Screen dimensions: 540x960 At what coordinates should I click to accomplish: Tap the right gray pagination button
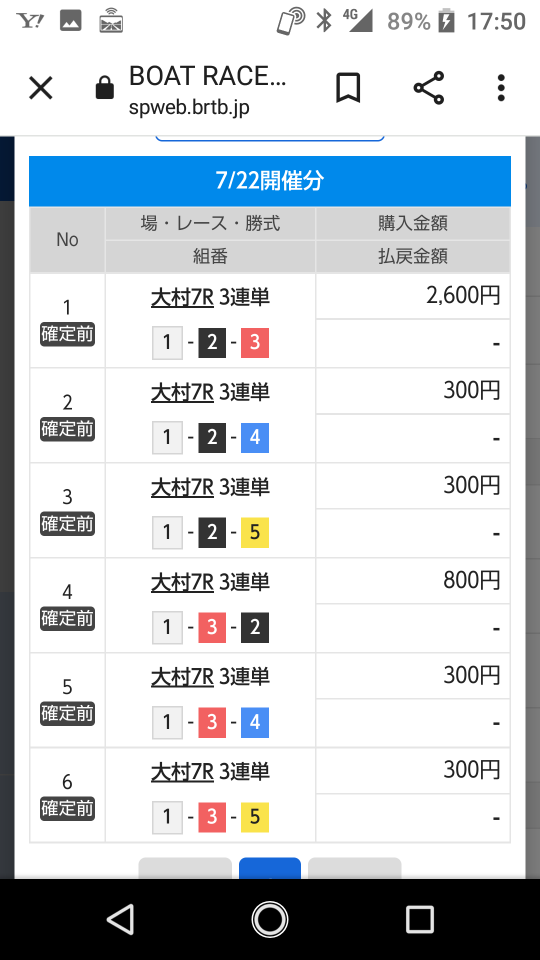[354, 869]
